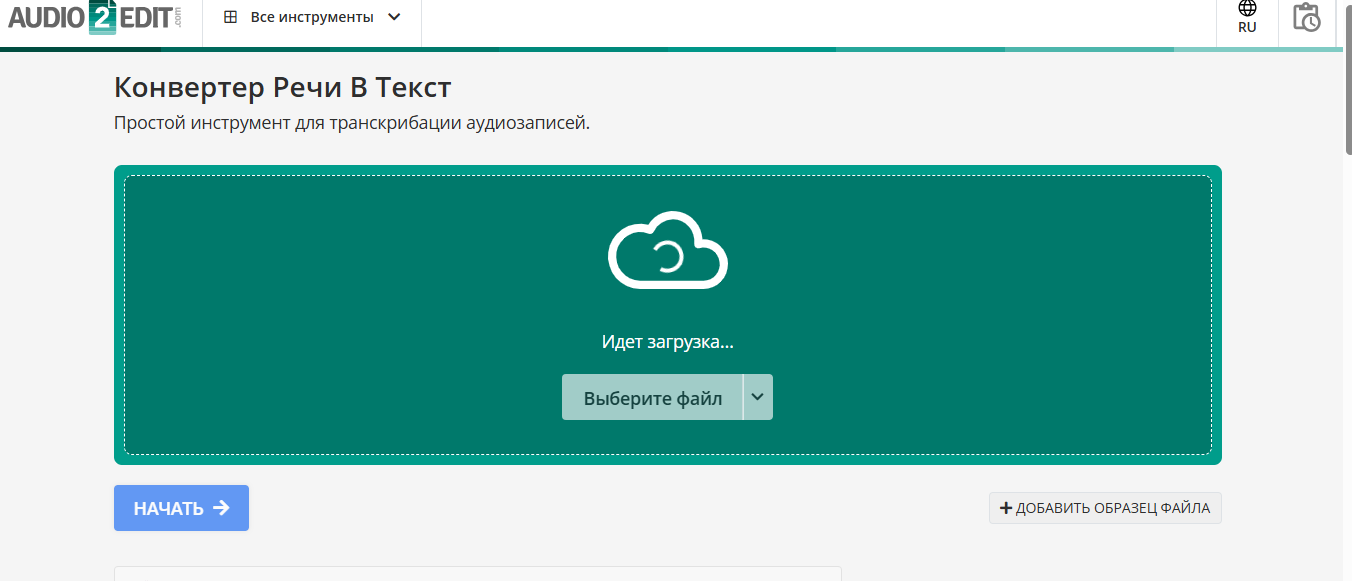The image size is (1352, 581).
Task: Open the clipboard history icon
Action: [x=1306, y=17]
